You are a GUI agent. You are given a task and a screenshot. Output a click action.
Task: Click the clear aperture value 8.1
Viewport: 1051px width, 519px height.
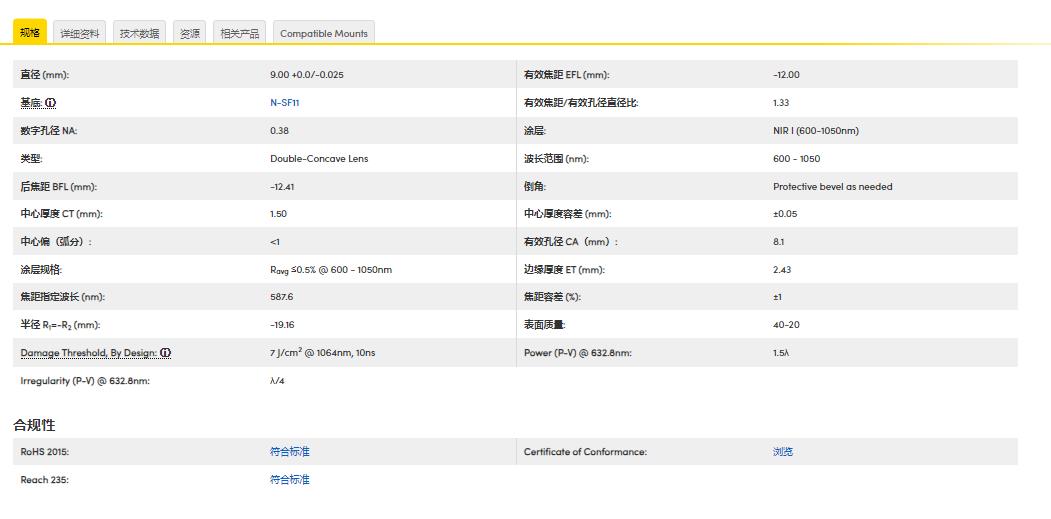point(778,241)
